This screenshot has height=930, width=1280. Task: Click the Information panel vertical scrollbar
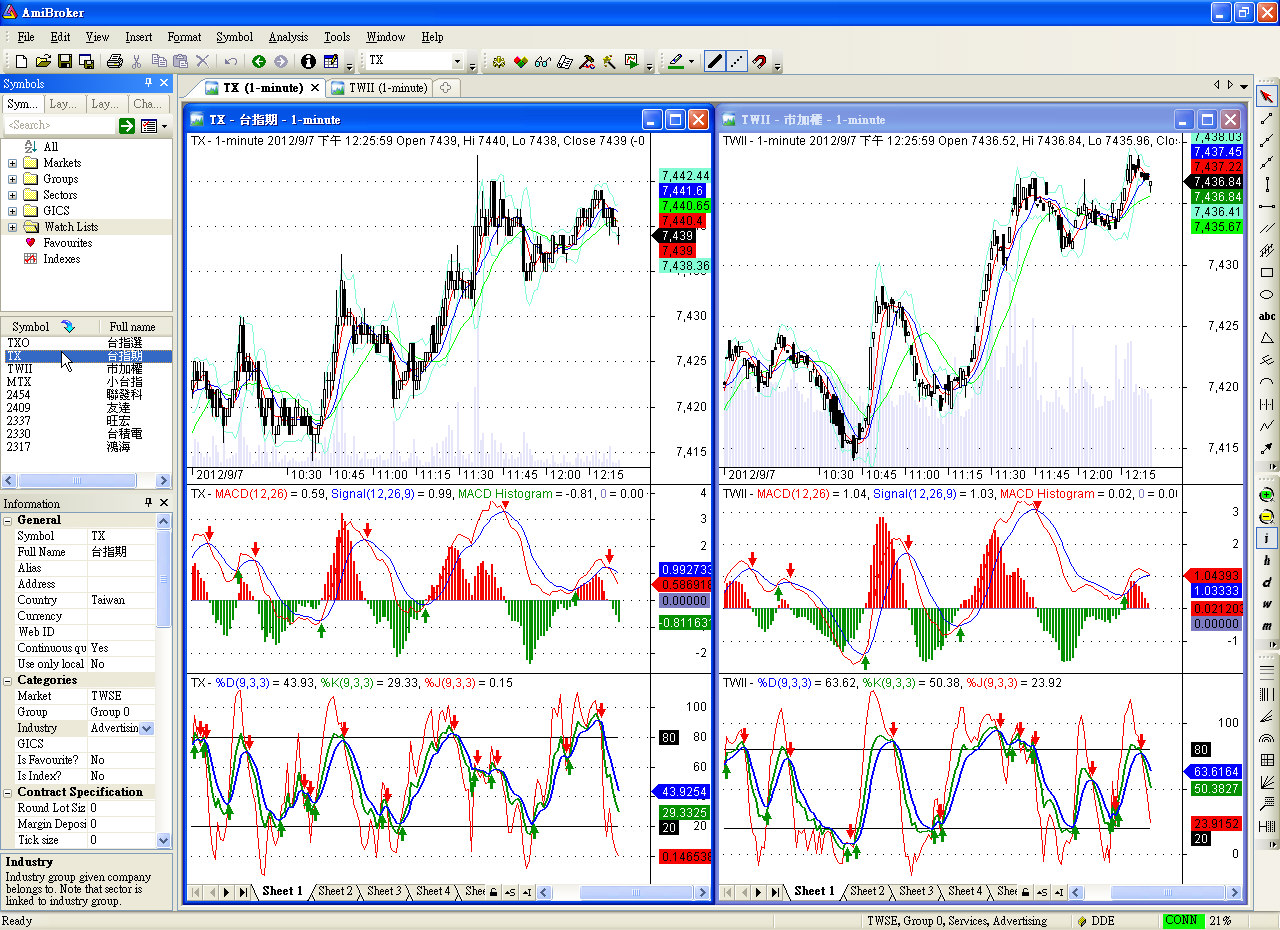pyautogui.click(x=164, y=682)
